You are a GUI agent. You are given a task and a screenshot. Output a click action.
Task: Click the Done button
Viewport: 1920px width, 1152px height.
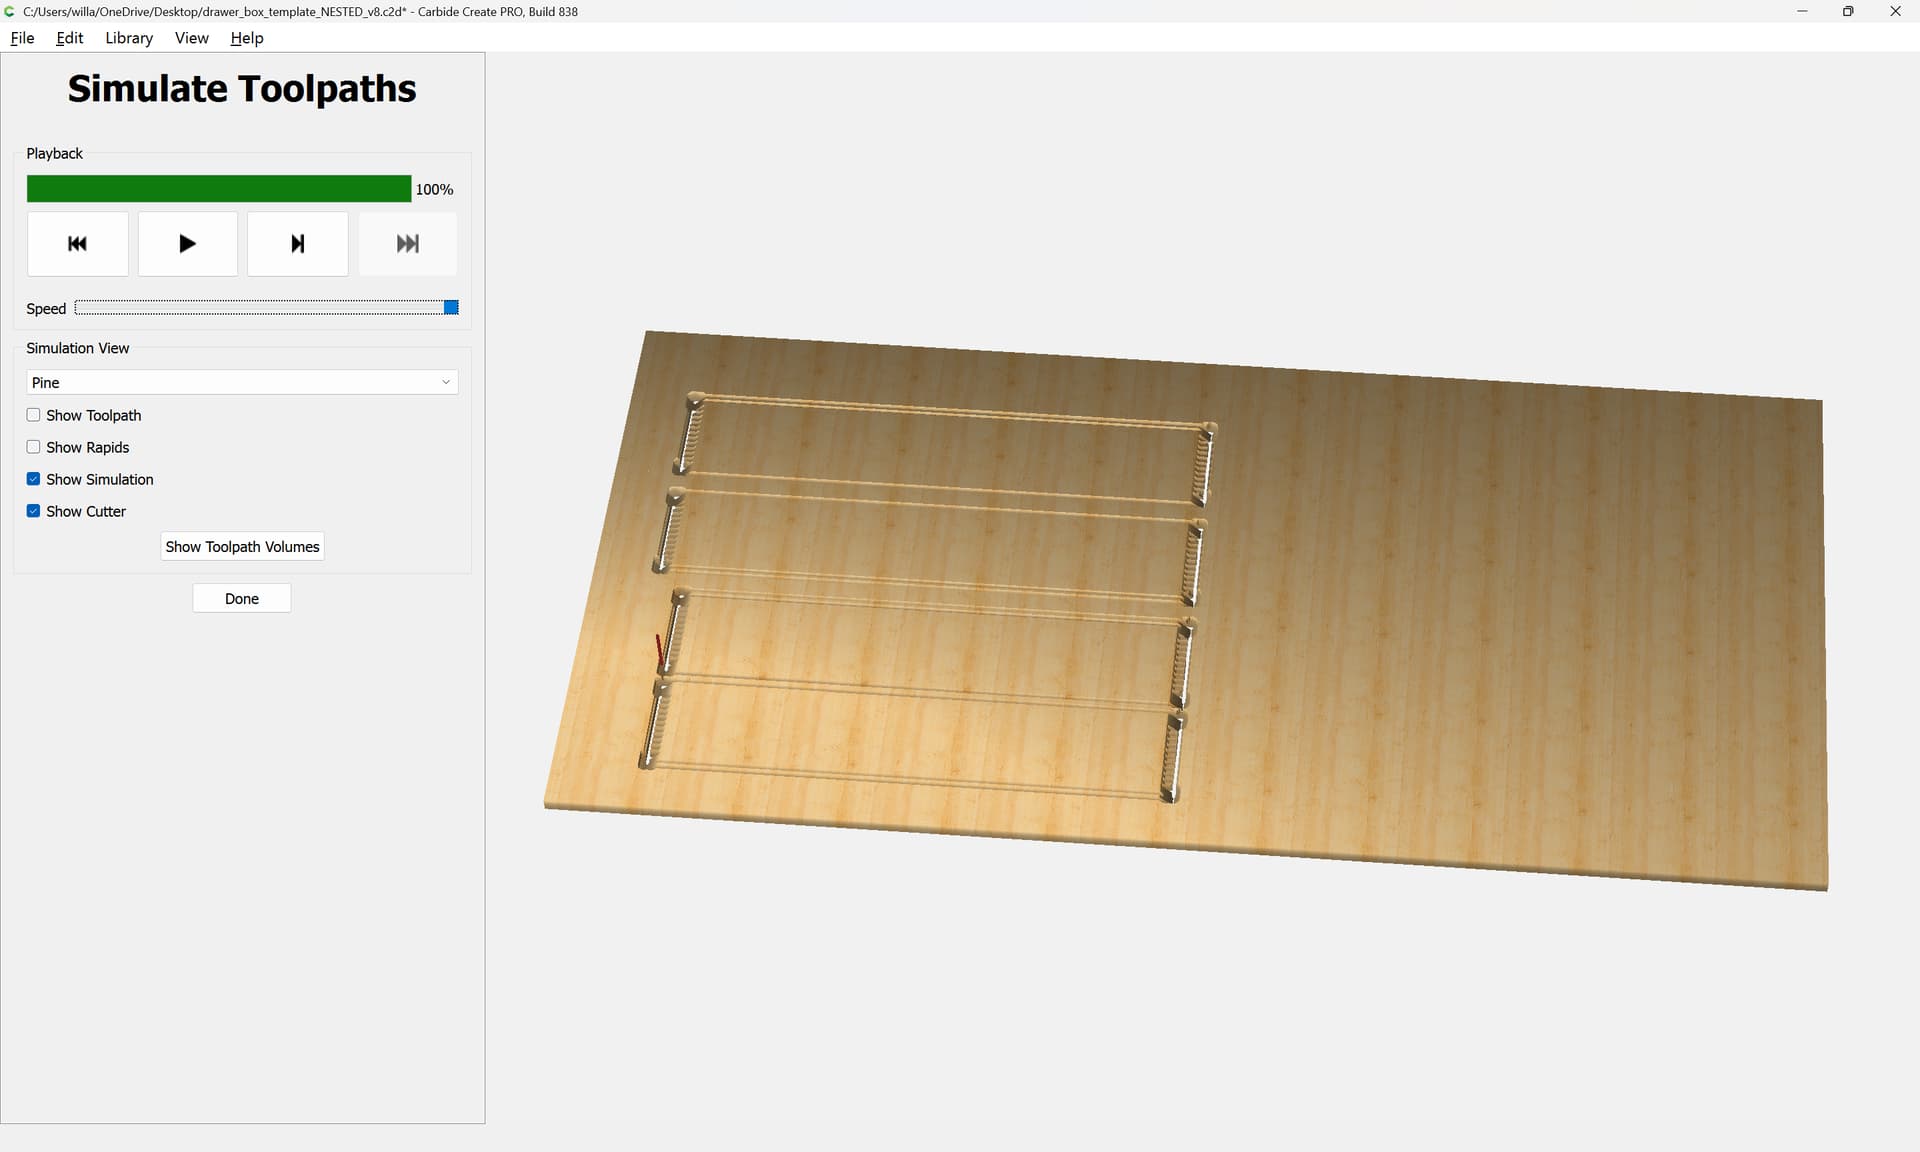click(x=241, y=598)
